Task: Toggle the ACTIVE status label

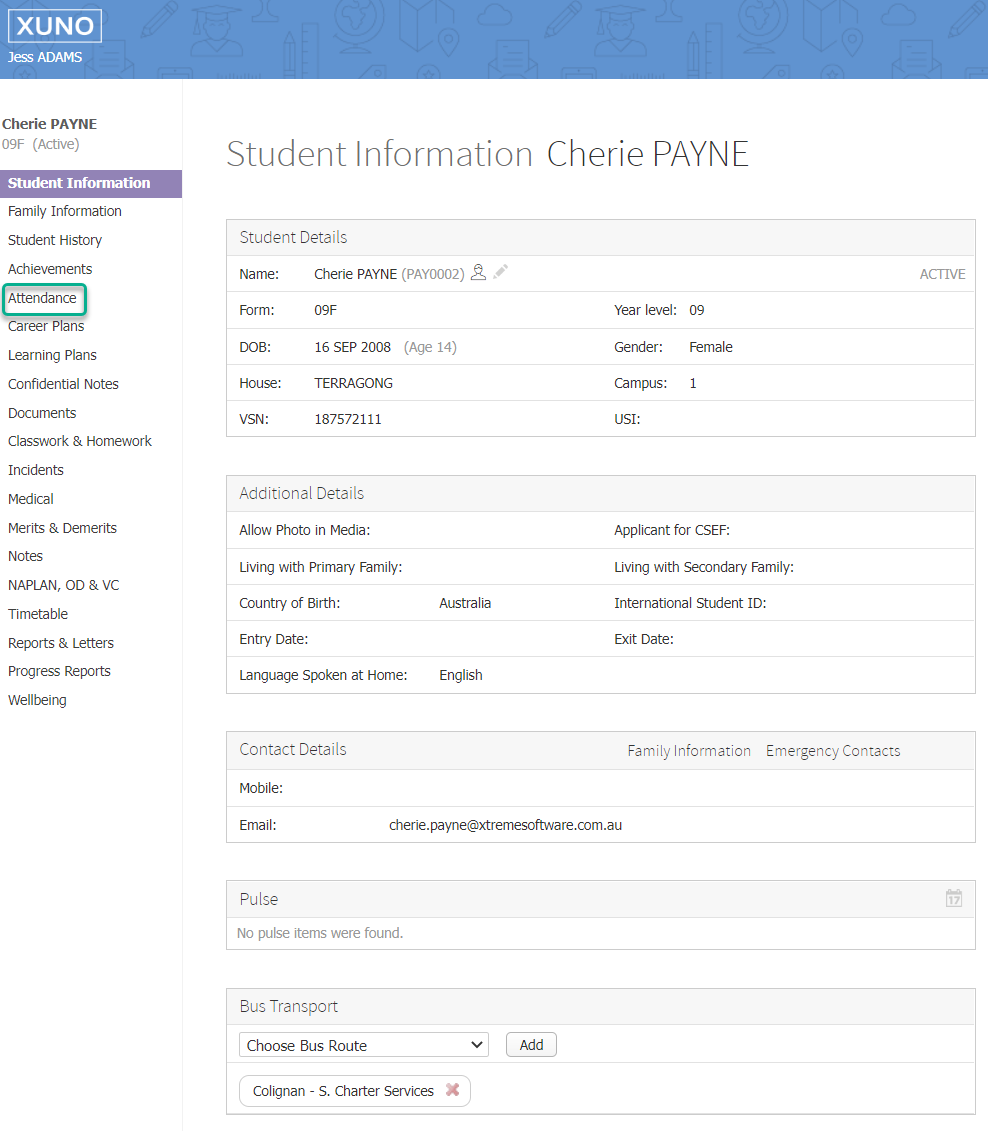Action: pyautogui.click(x=942, y=273)
